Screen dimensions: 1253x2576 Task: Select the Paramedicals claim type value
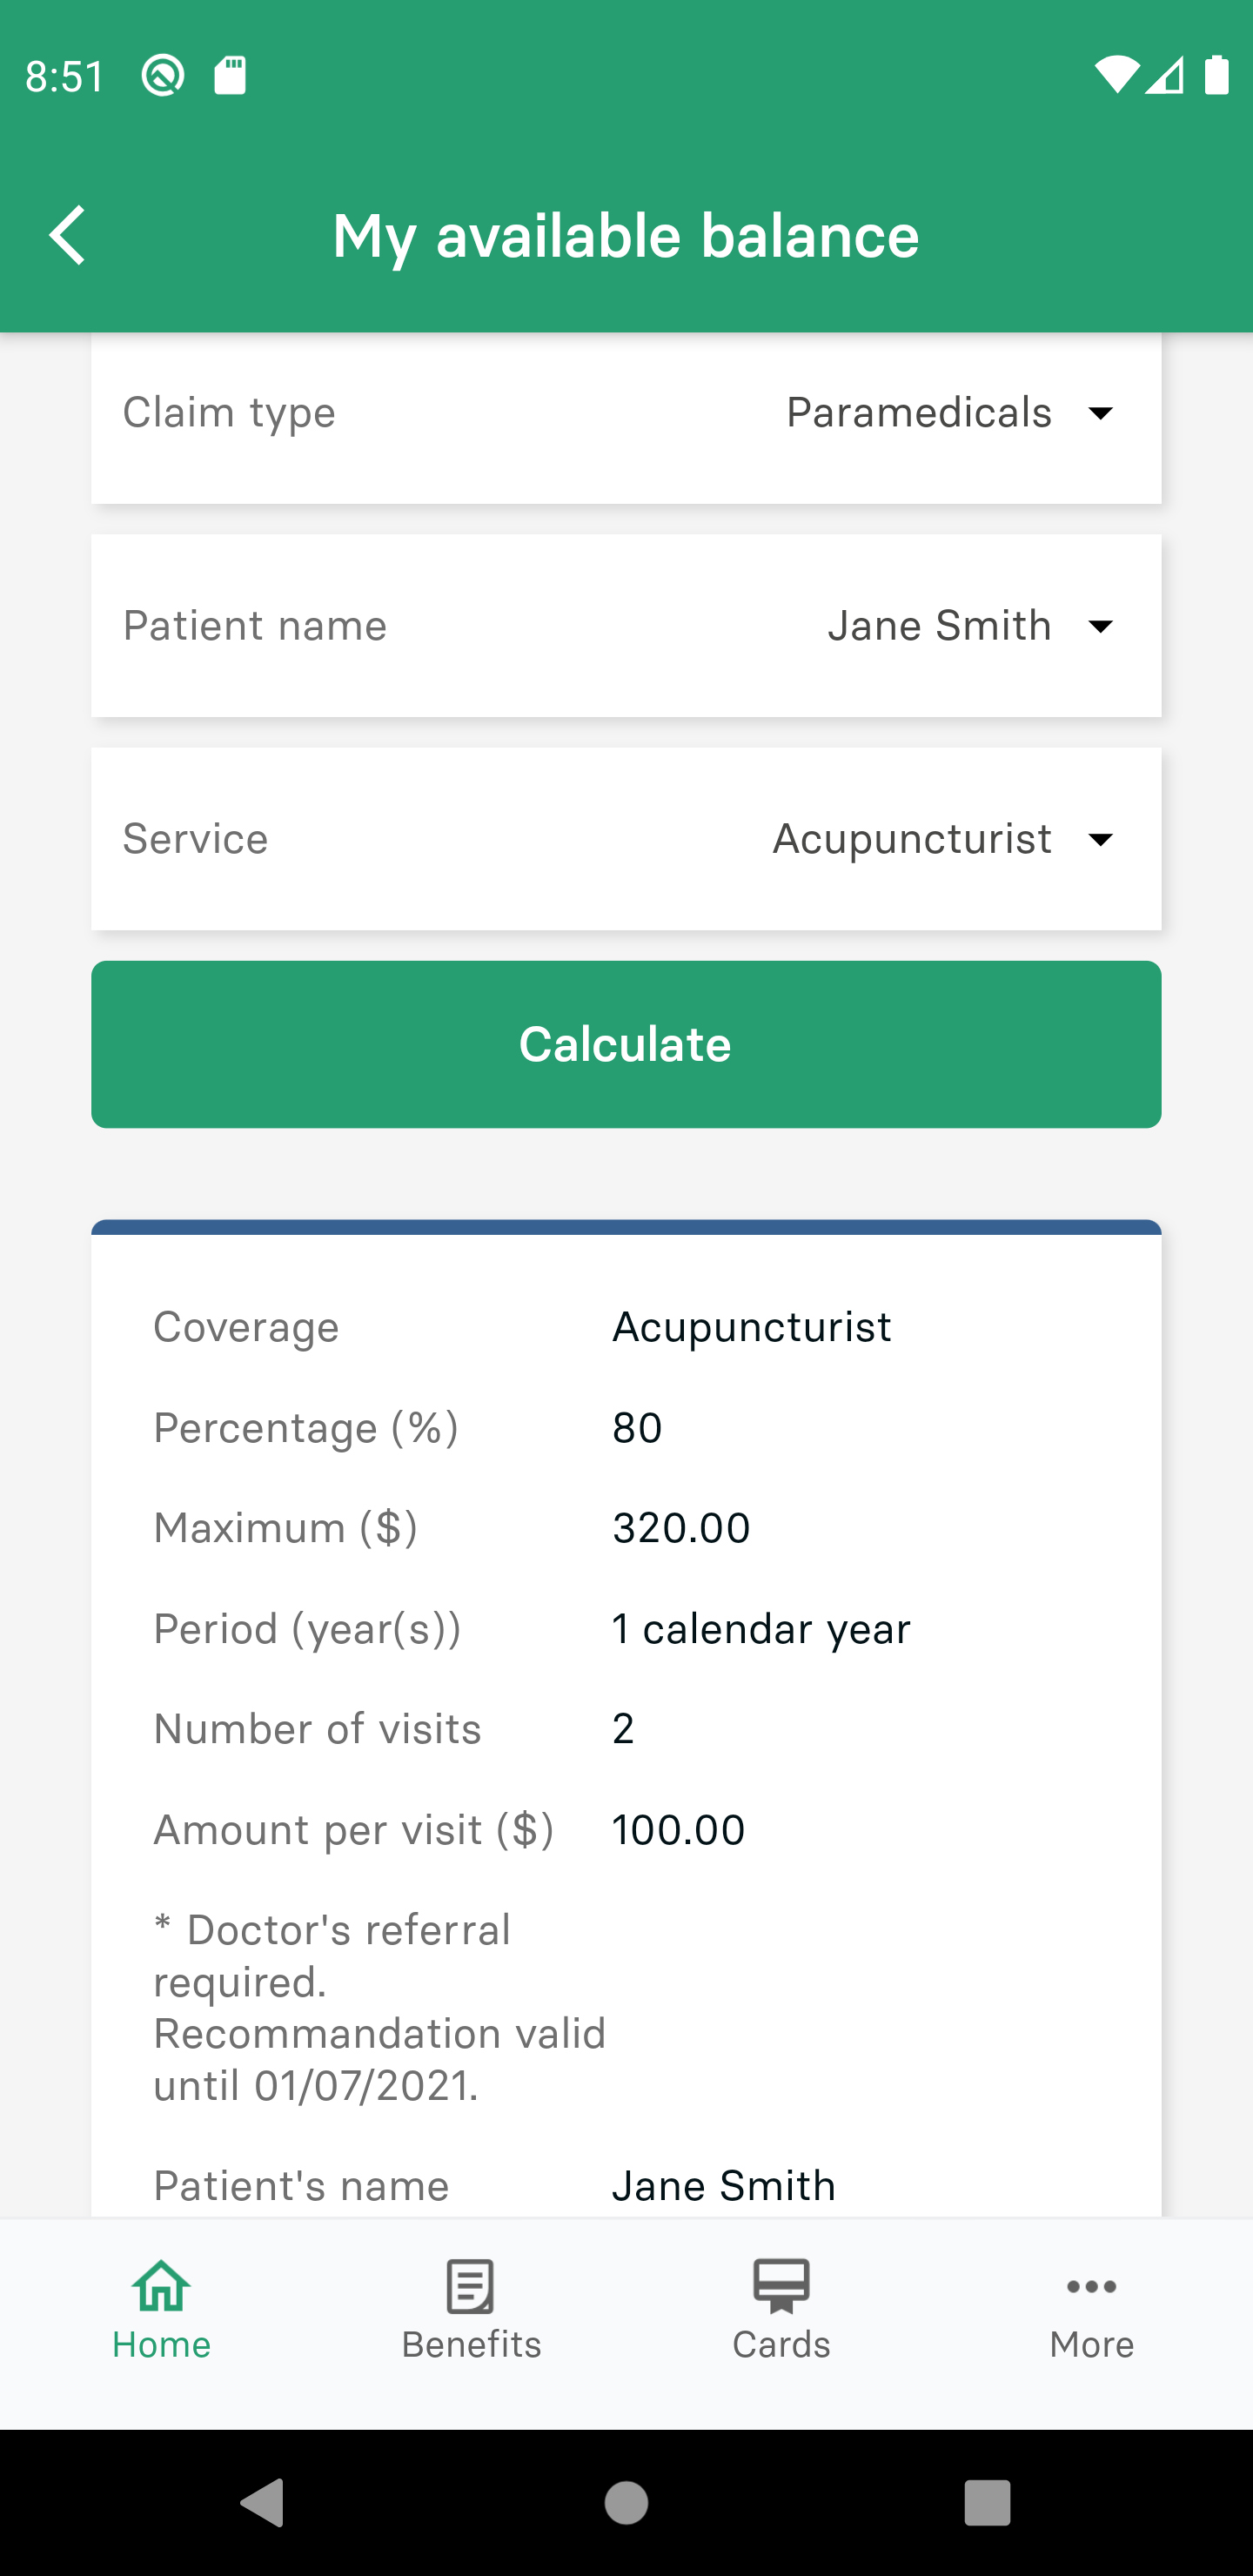tap(918, 413)
